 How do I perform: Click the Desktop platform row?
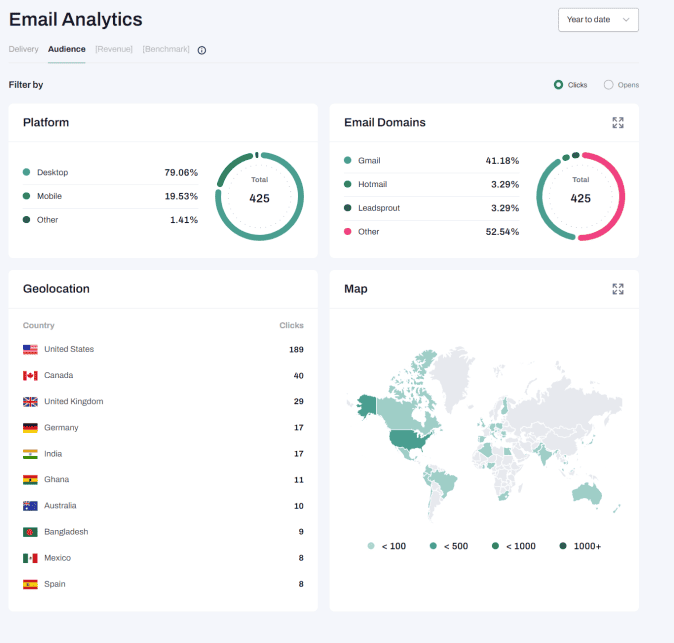[x=110, y=172]
